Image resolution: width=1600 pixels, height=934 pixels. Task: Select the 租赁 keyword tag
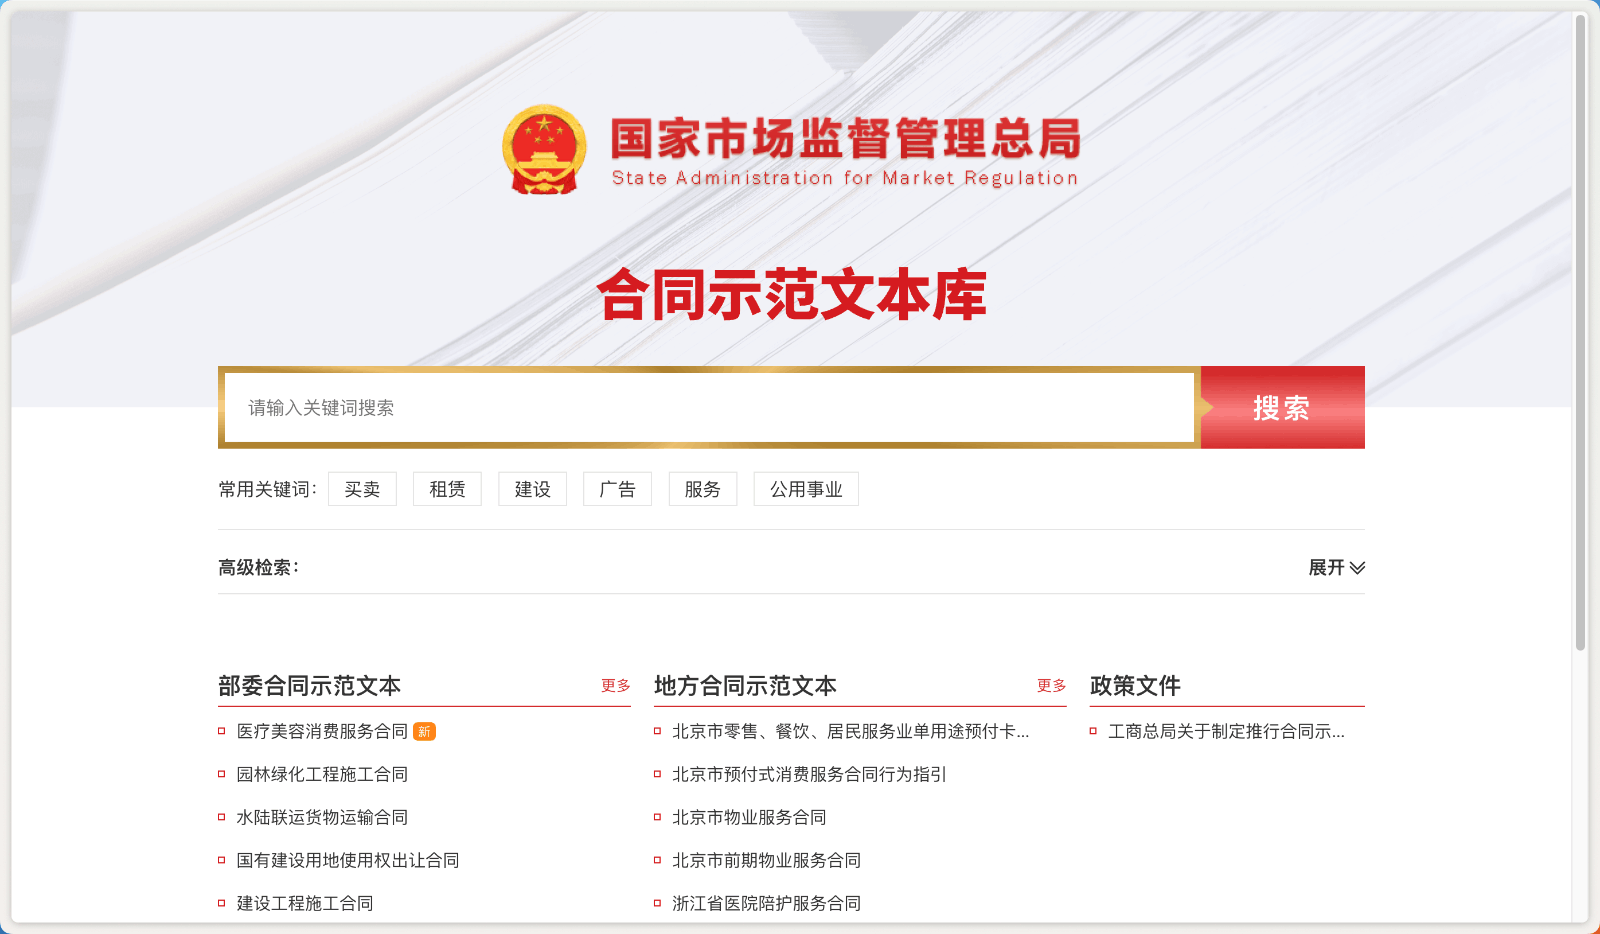pos(447,489)
